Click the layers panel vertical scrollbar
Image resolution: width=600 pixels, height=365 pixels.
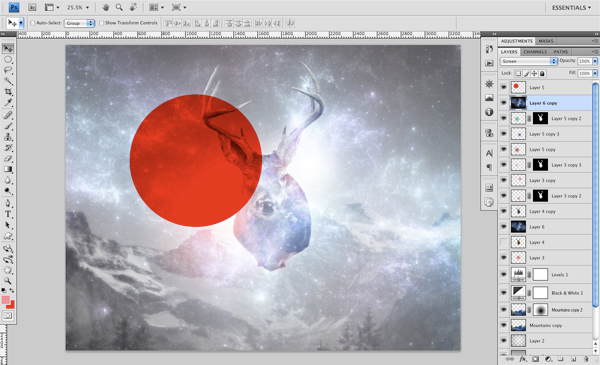[x=595, y=195]
